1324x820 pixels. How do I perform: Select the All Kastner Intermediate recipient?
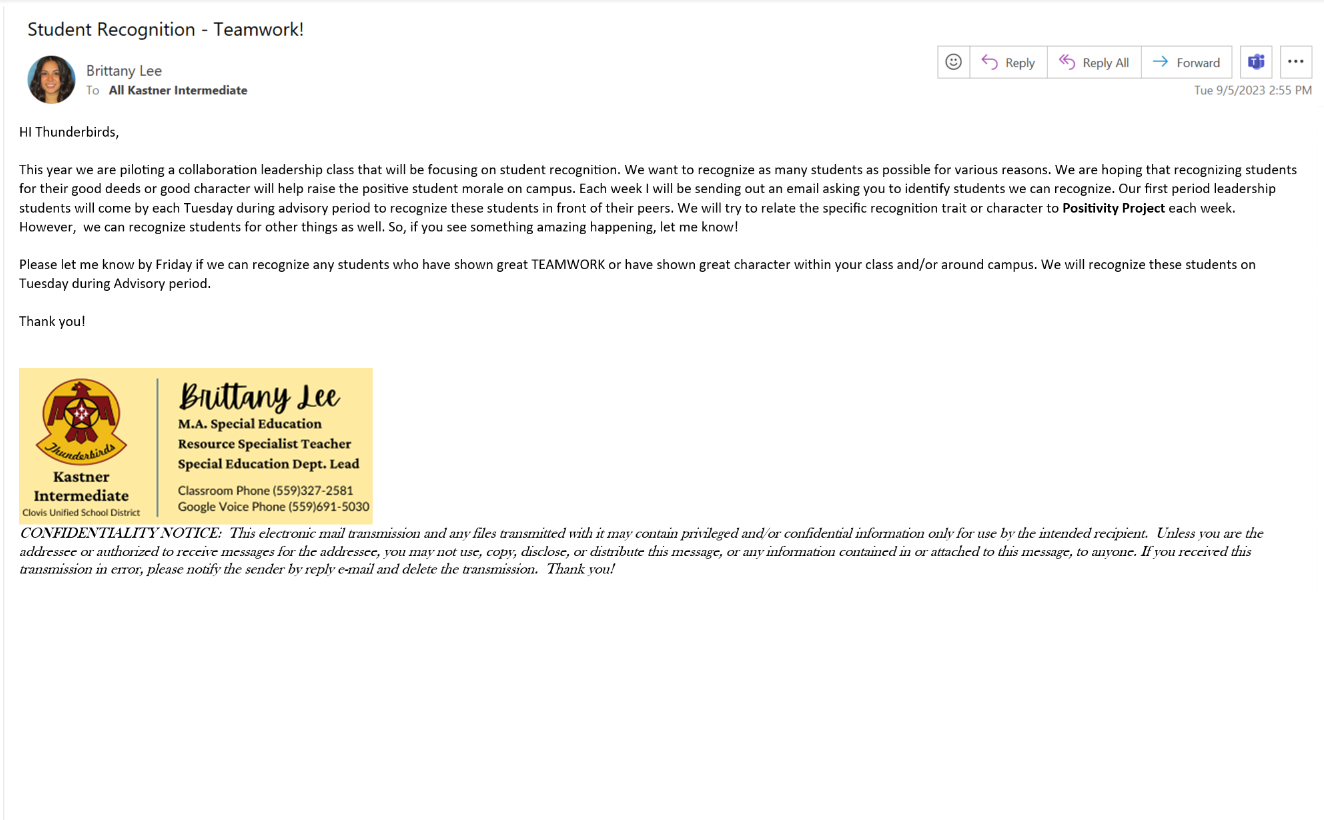(178, 90)
